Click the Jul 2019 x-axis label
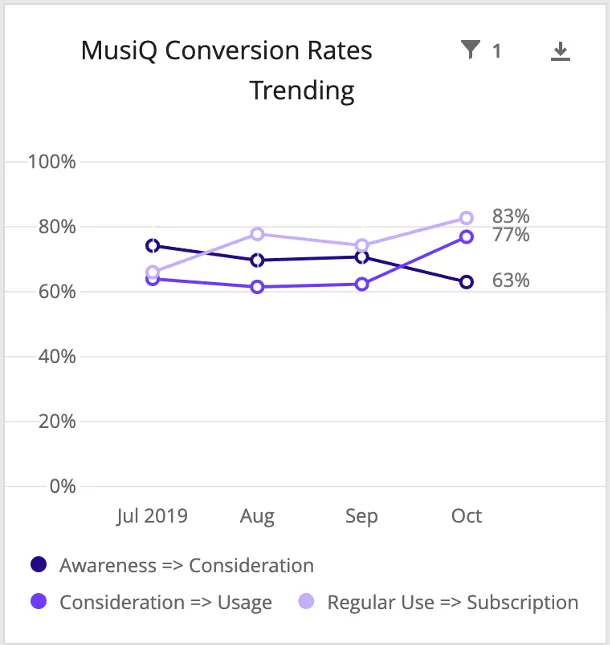Screen dimensions: 610x645 coord(152,516)
